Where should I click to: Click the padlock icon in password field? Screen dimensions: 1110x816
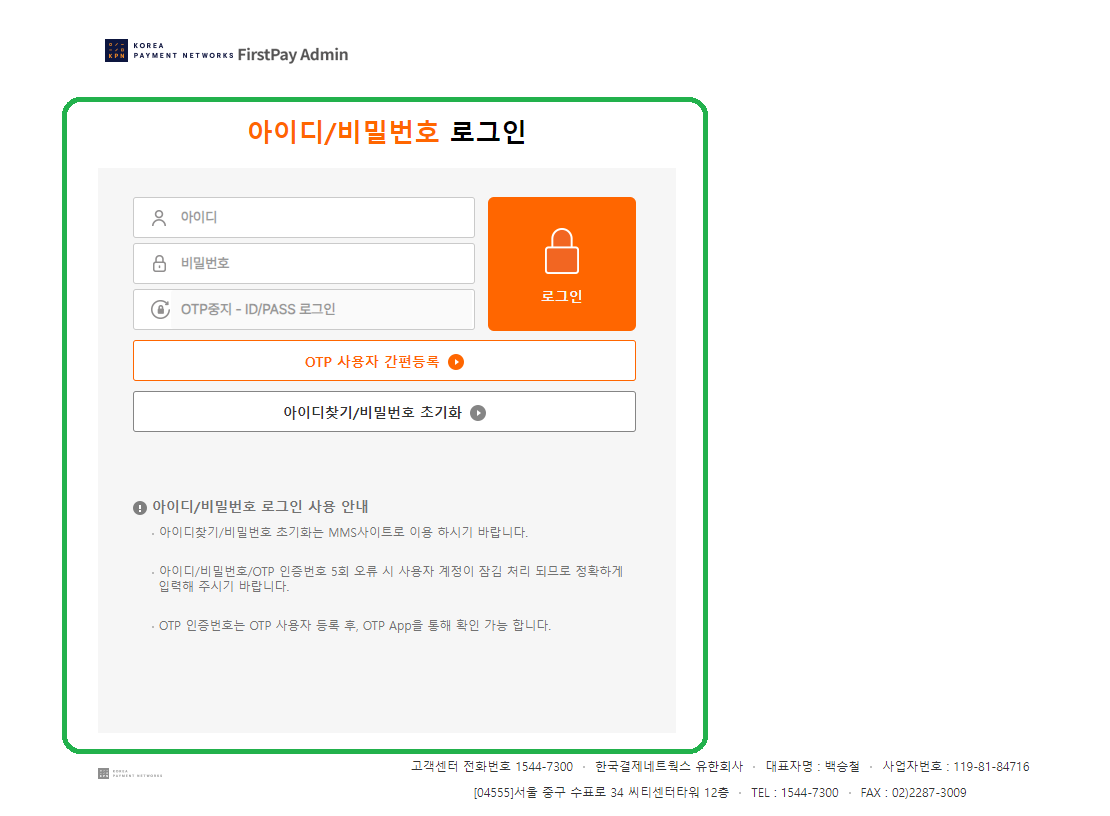(x=159, y=263)
